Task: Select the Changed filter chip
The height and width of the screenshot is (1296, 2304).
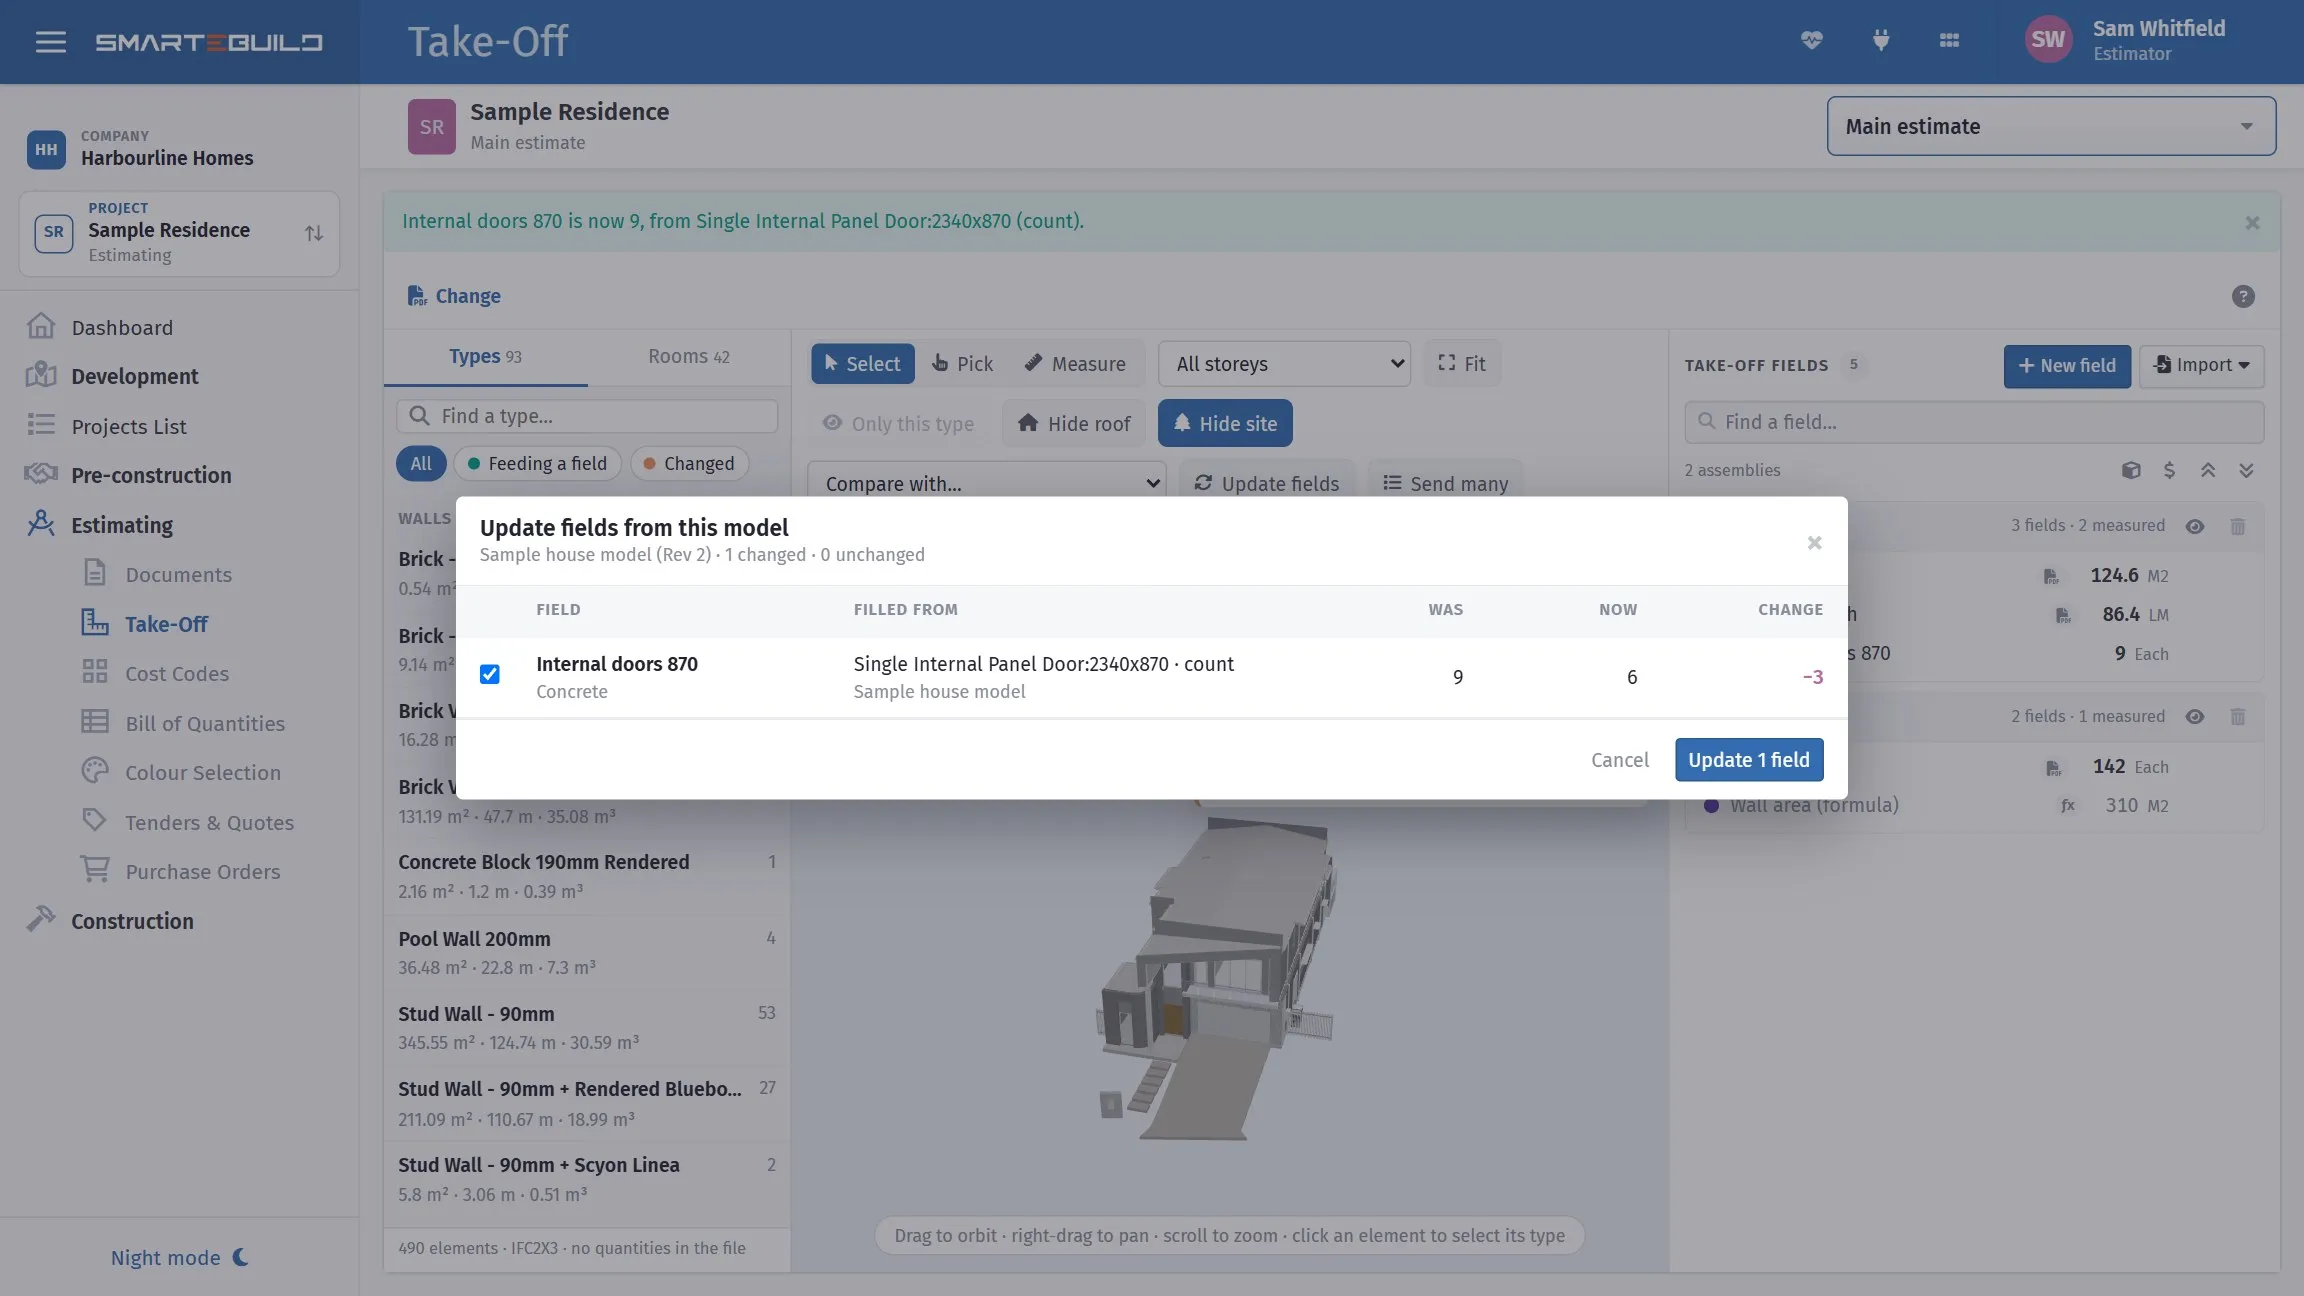Action: click(689, 463)
